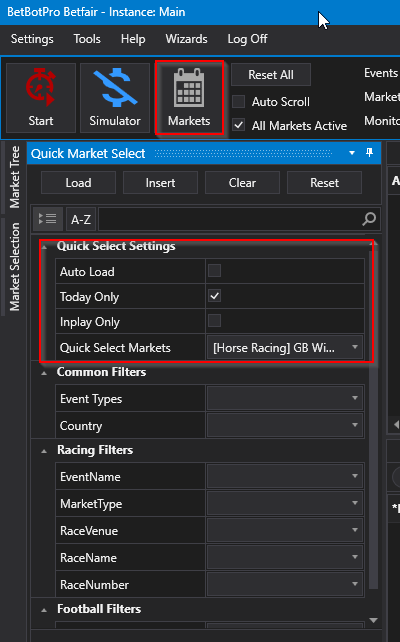
Task: Open the Simulator tool
Action: (x=115, y=98)
